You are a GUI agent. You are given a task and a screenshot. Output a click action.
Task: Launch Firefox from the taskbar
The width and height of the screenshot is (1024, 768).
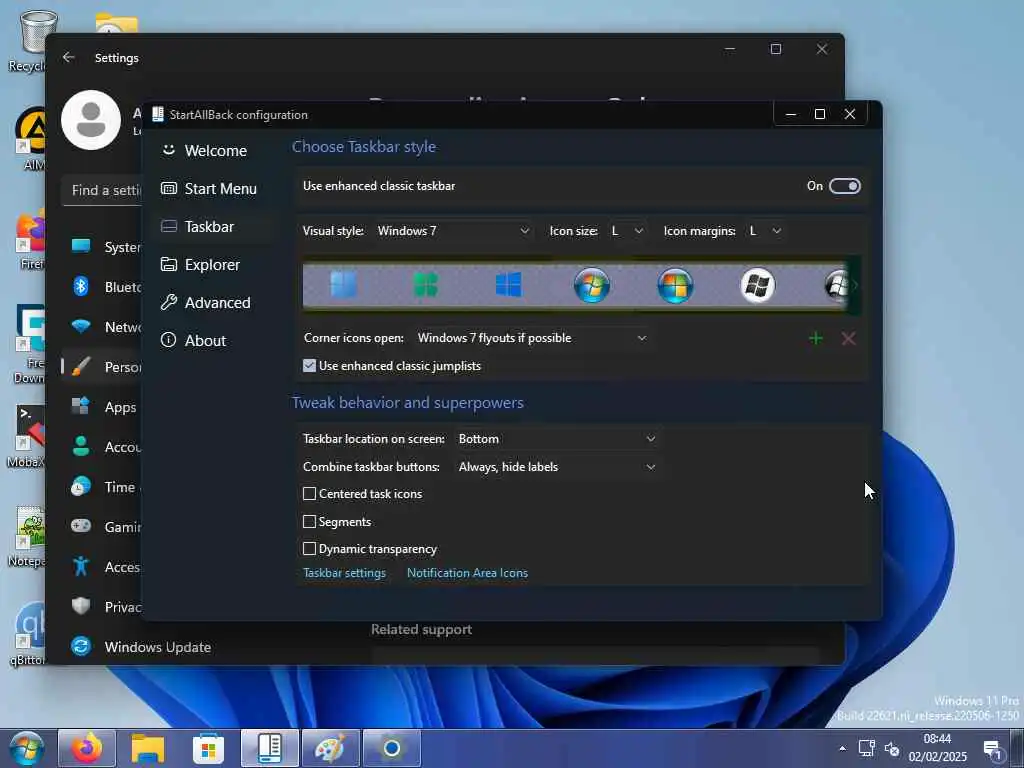click(x=87, y=748)
